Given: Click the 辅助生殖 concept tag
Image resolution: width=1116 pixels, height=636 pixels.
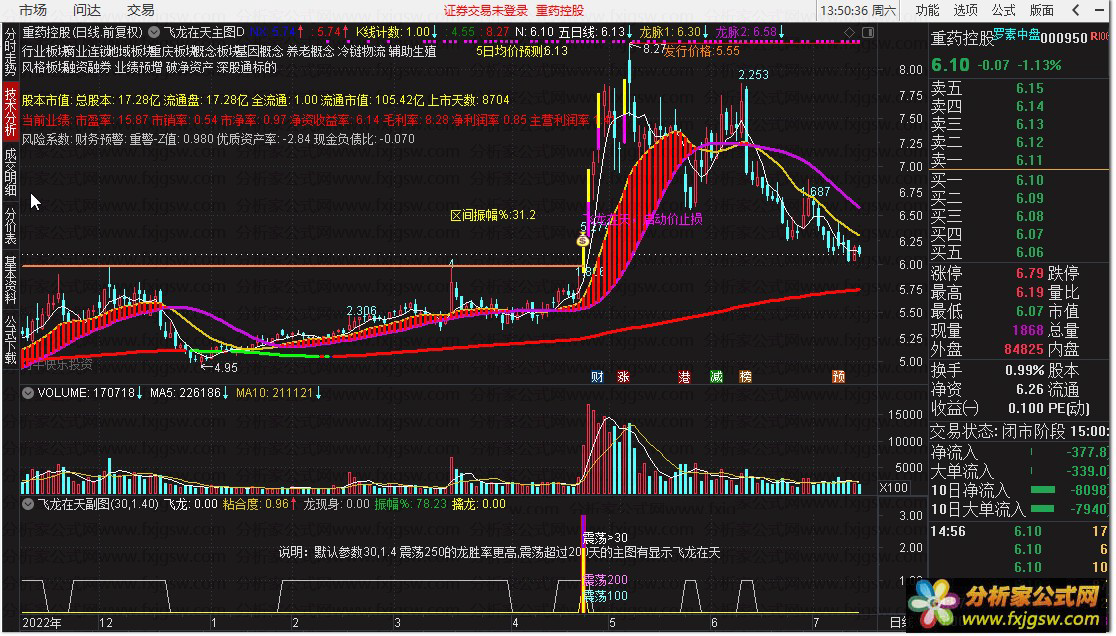Looking at the screenshot, I should (412, 51).
